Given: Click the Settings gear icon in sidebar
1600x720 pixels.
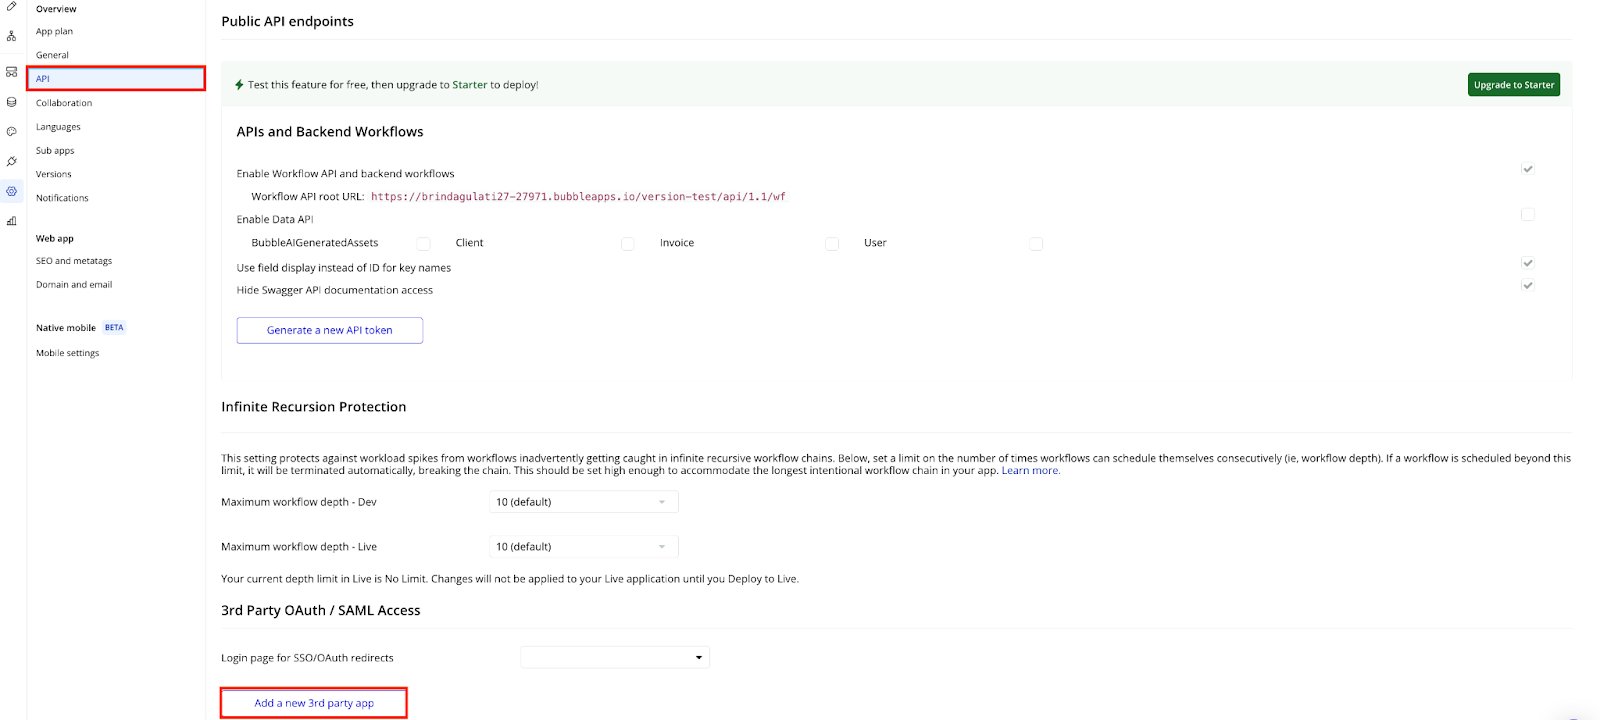Looking at the screenshot, I should point(11,191).
